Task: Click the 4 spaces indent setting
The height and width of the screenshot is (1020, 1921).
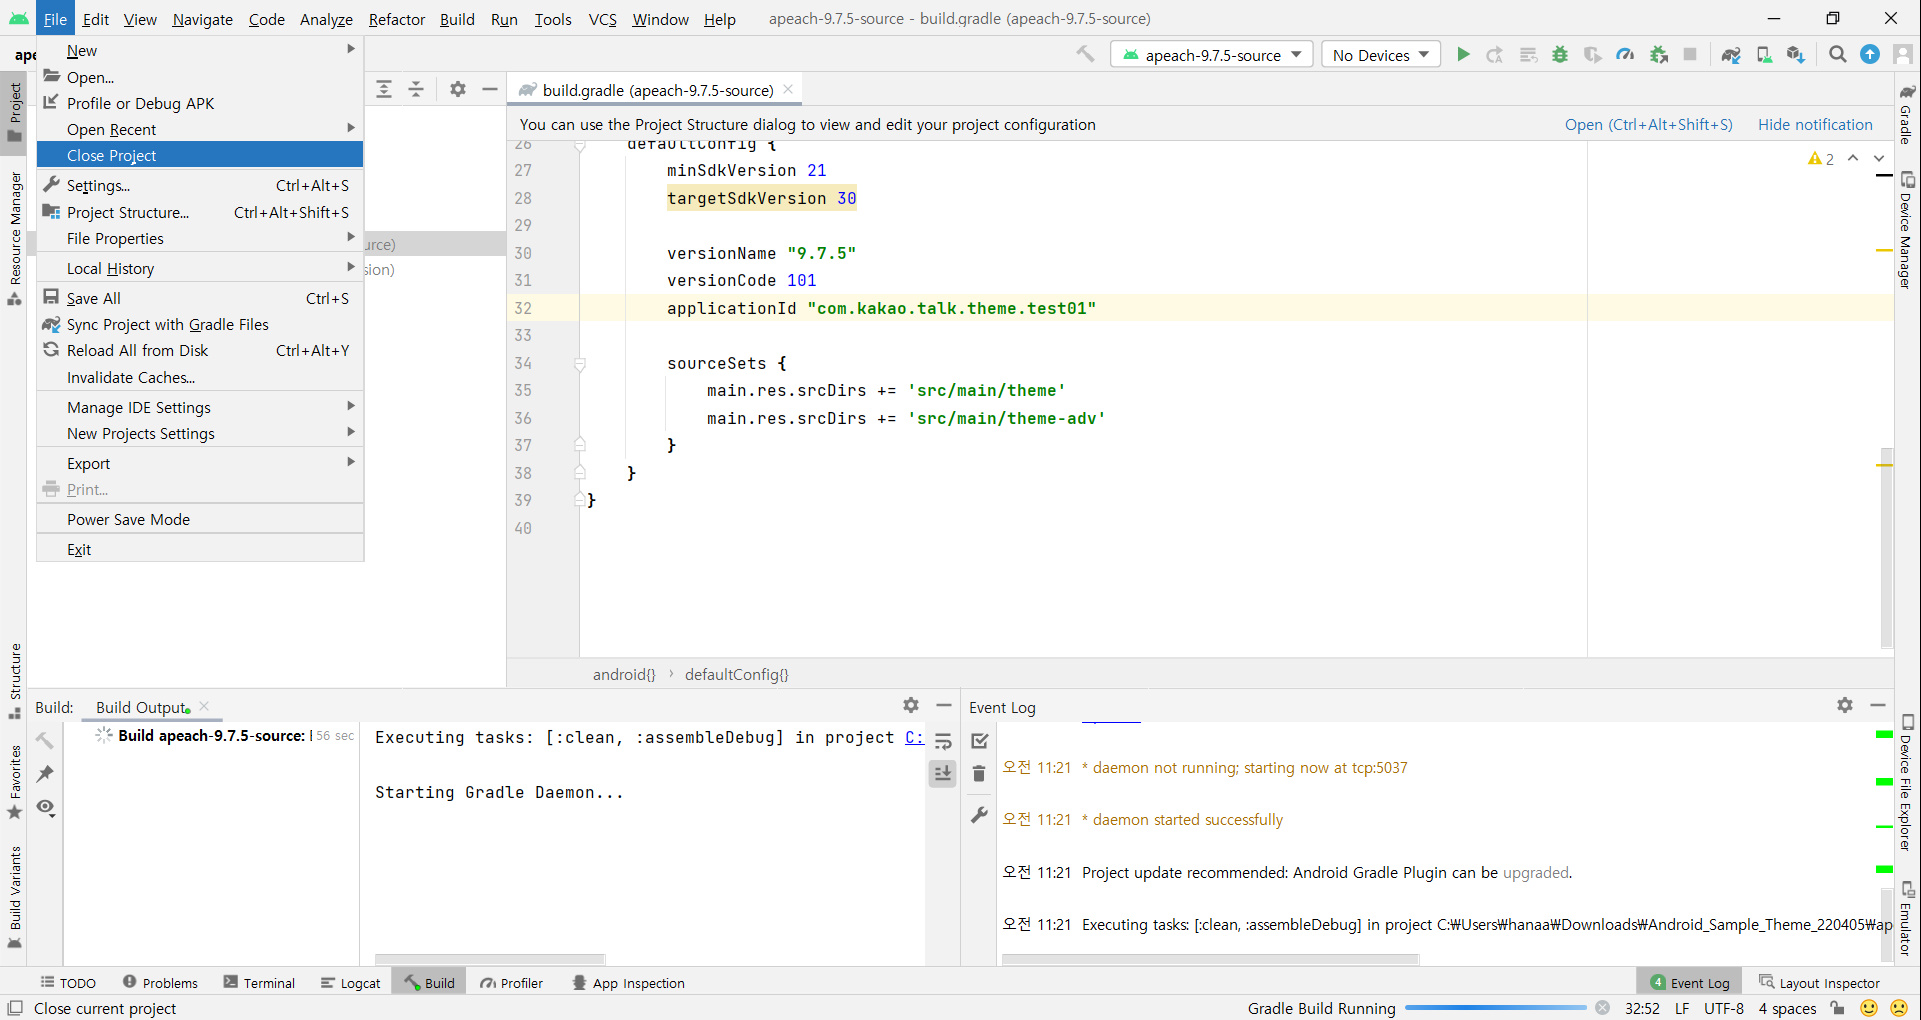Action: pos(1787,1008)
